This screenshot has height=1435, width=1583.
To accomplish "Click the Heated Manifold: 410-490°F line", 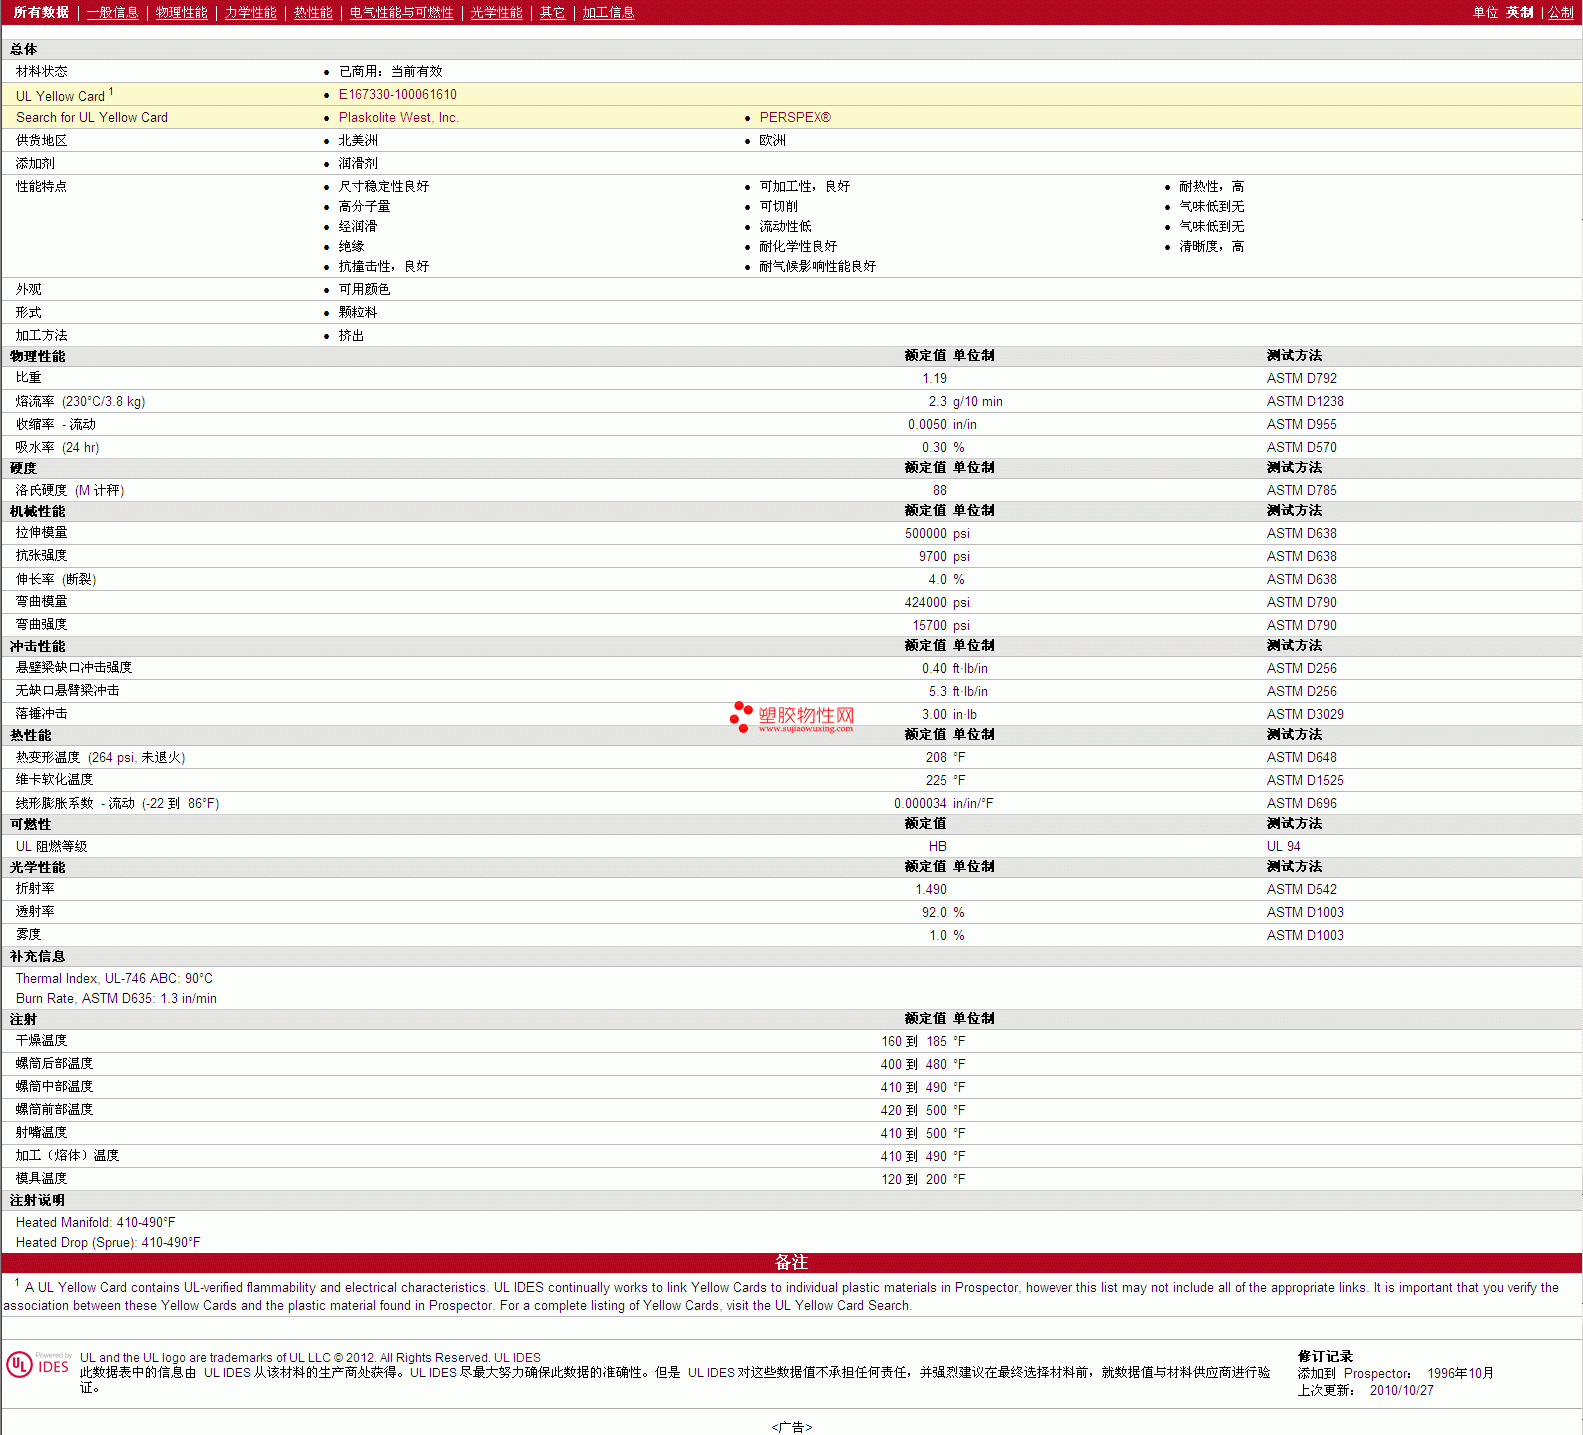I will pyautogui.click(x=95, y=1222).
